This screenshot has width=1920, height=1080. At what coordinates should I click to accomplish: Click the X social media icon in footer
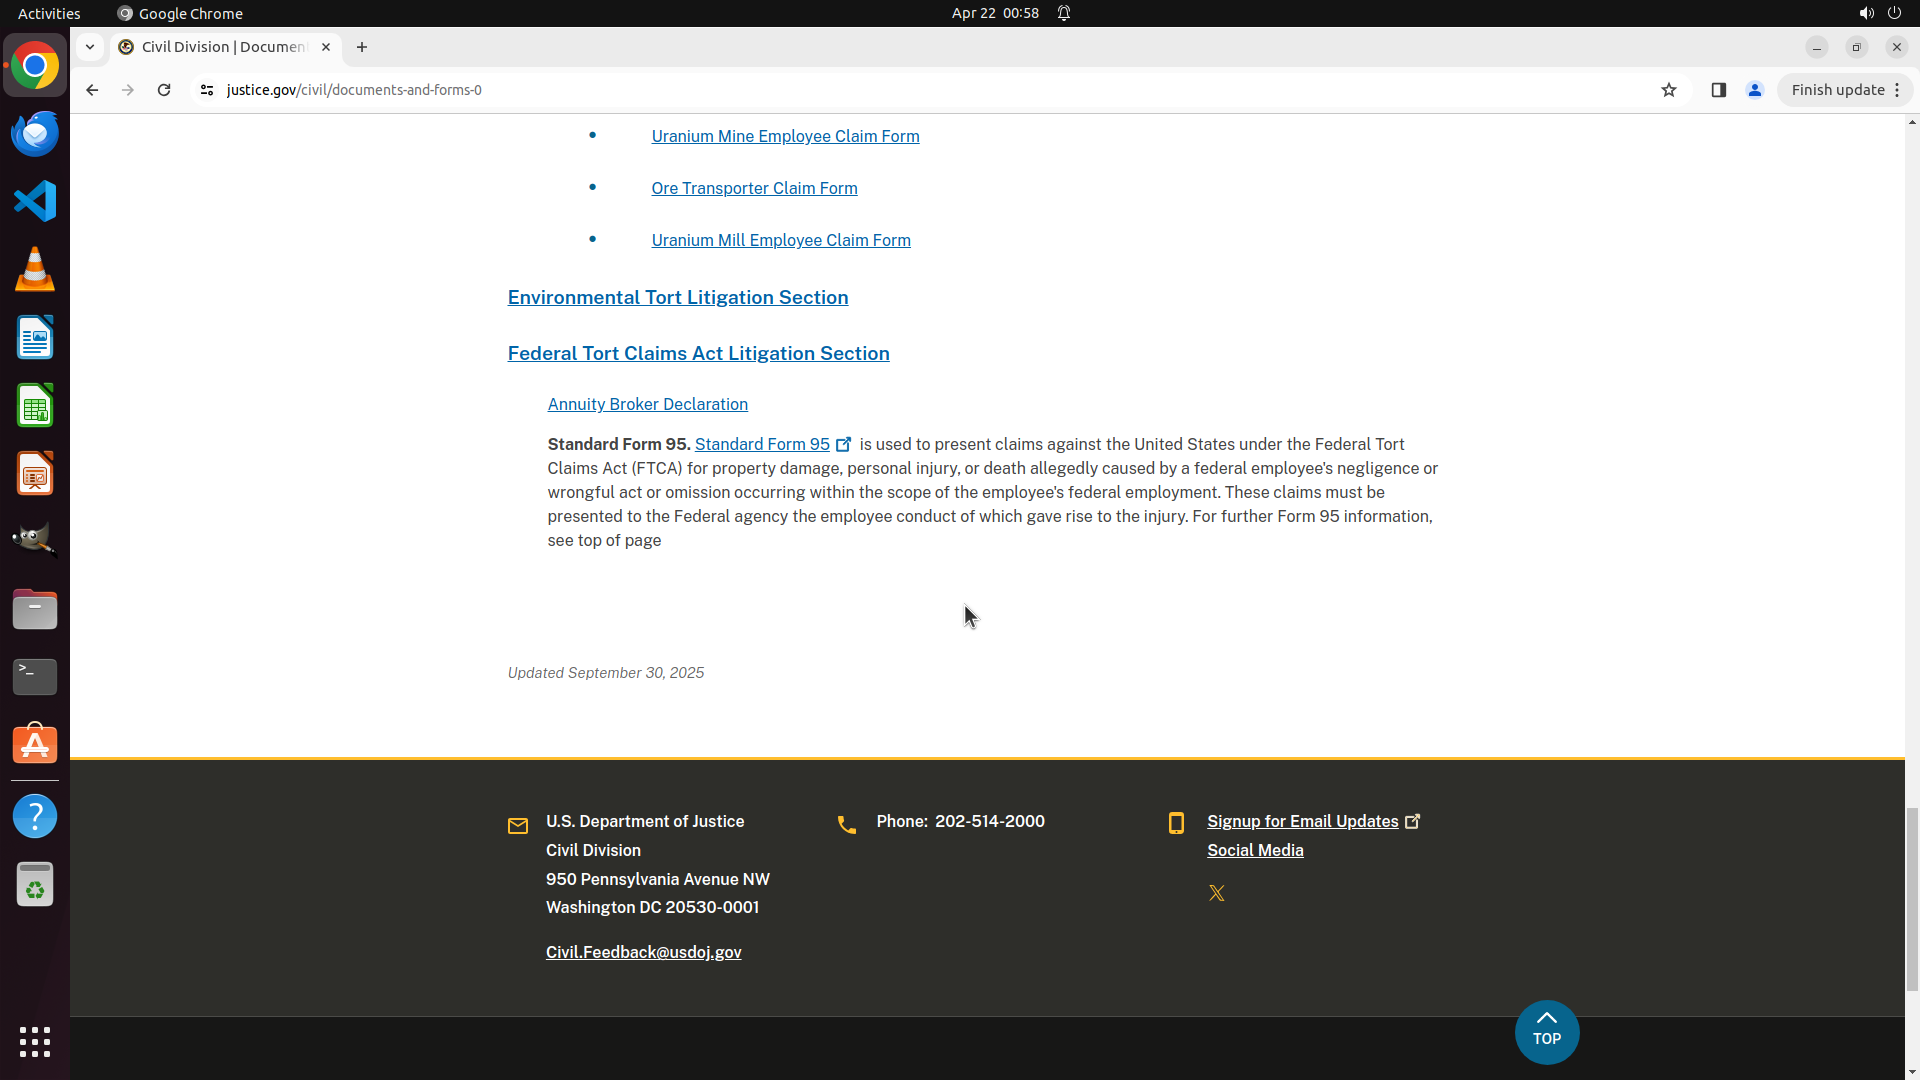(1216, 893)
